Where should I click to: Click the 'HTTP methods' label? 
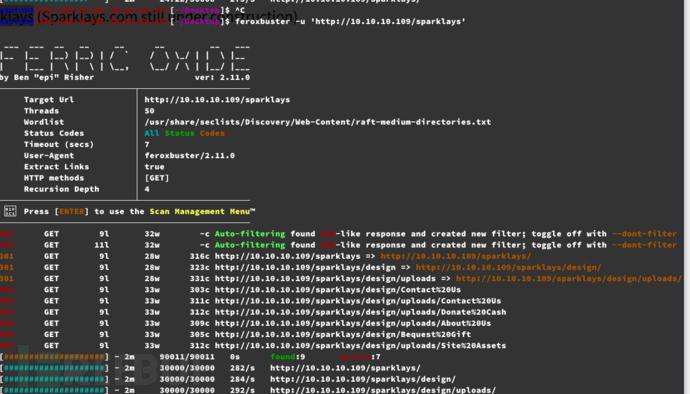(54, 178)
